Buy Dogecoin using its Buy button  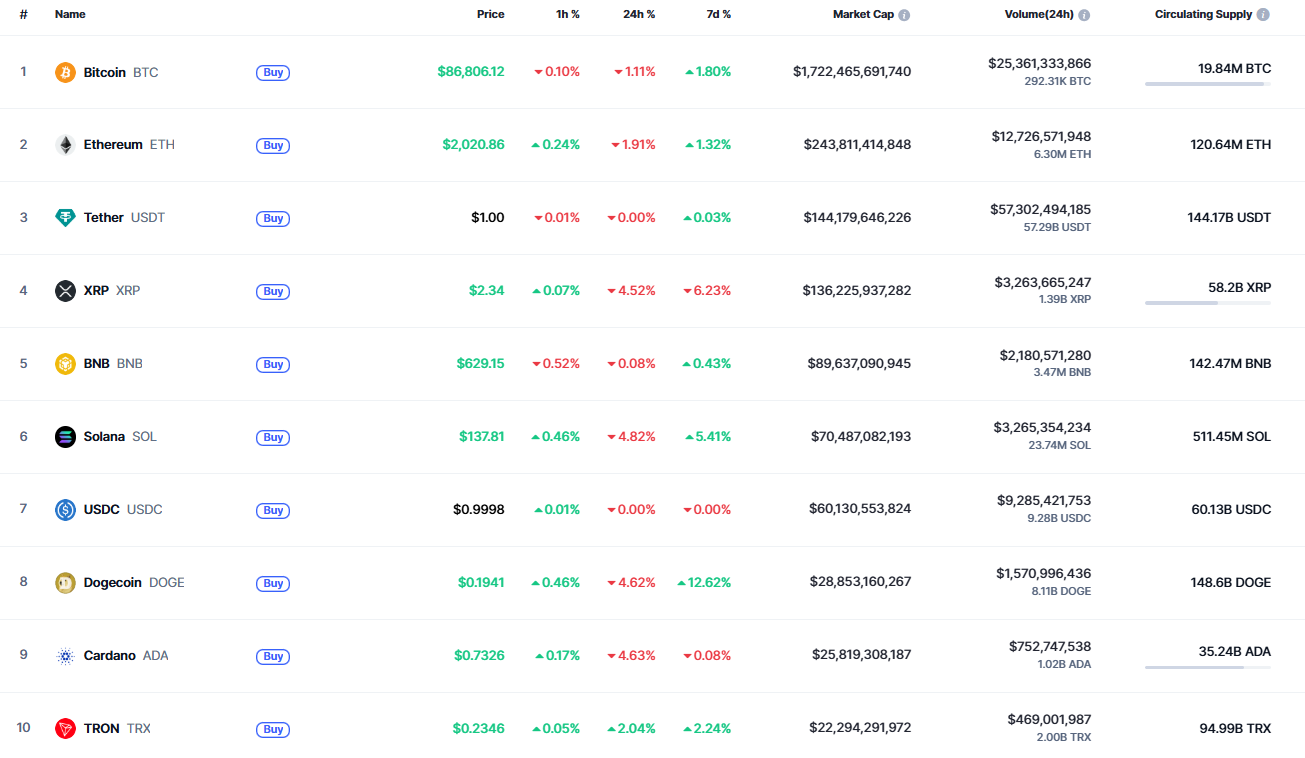pyautogui.click(x=273, y=584)
